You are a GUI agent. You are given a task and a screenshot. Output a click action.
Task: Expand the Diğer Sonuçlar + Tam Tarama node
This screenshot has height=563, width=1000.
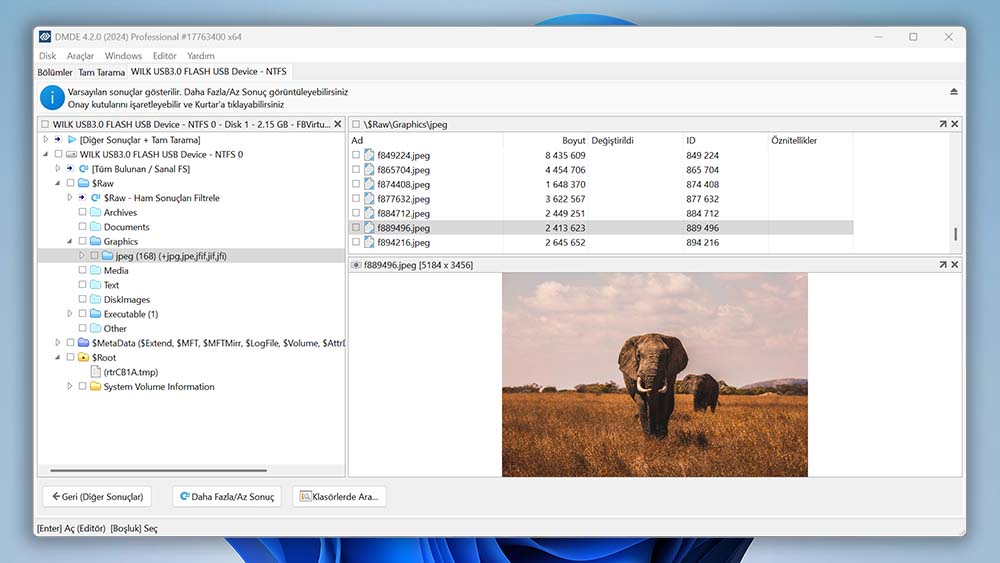click(x=45, y=140)
